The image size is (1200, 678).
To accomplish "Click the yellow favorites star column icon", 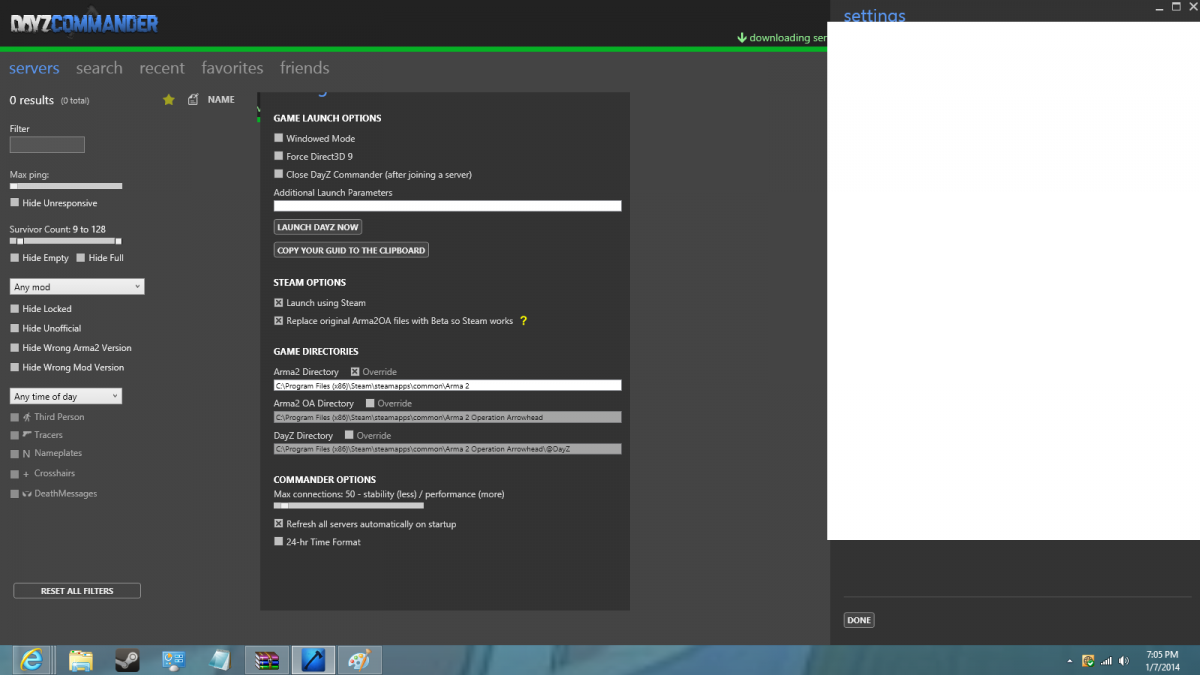I will [x=168, y=100].
